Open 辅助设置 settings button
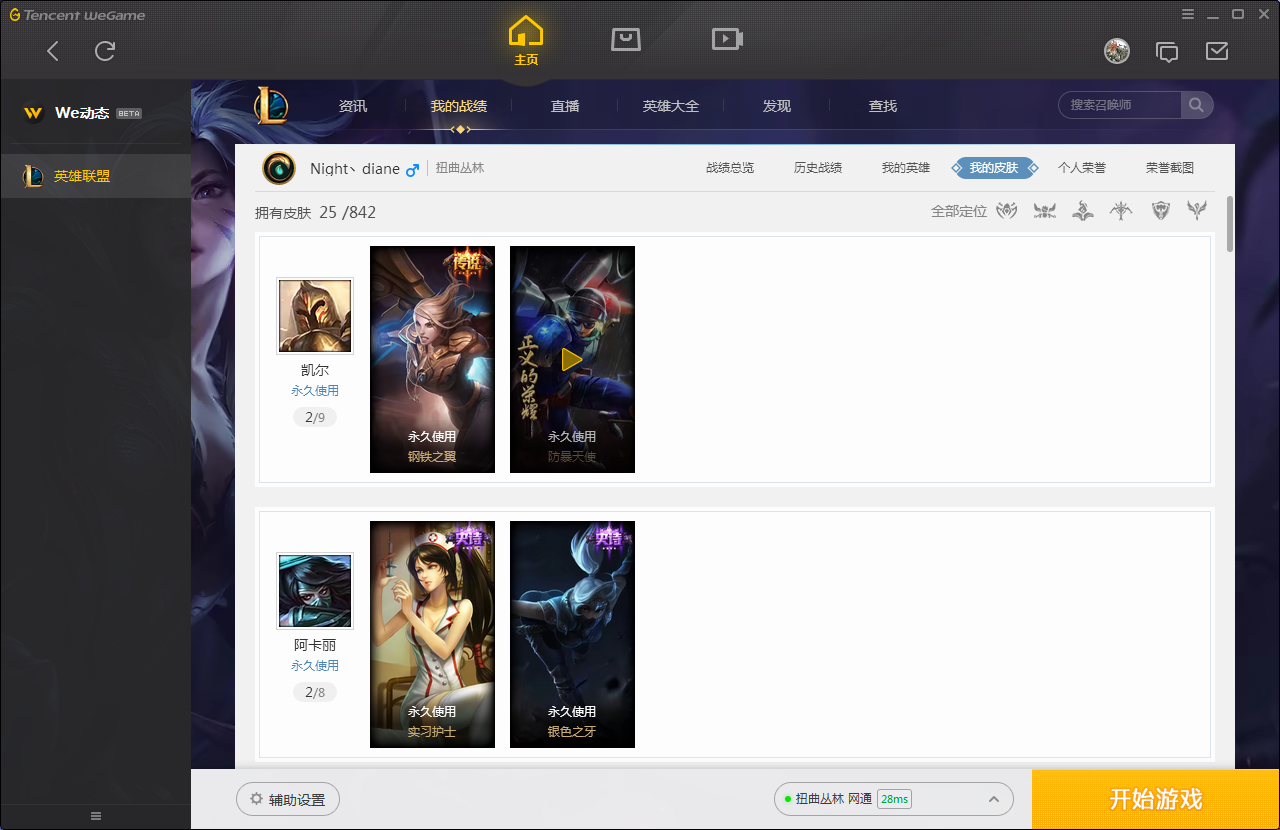Image resolution: width=1280 pixels, height=830 pixels. (288, 800)
